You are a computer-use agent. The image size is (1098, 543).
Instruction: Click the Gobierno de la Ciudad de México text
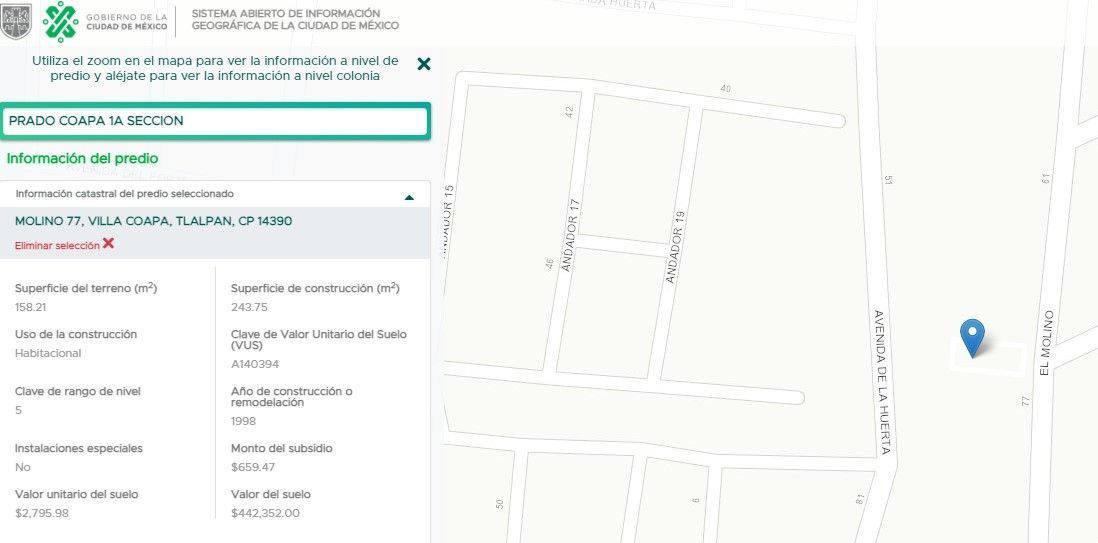(x=127, y=22)
